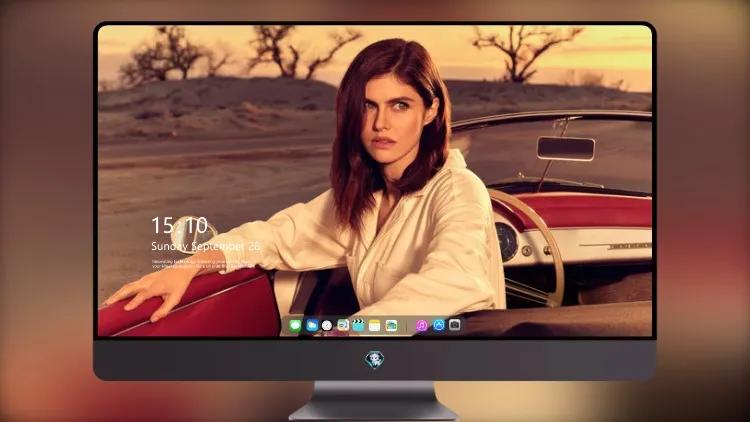
Task: Click the 15:10 time on desktop widget
Action: pyautogui.click(x=179, y=225)
